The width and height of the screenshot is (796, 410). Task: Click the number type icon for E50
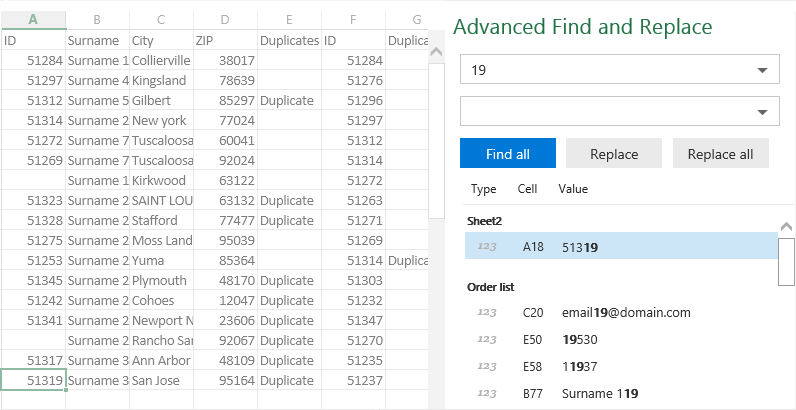point(487,339)
